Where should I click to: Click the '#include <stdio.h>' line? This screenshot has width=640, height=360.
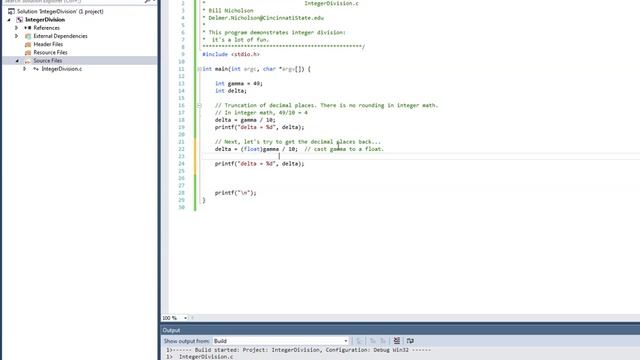(231, 54)
